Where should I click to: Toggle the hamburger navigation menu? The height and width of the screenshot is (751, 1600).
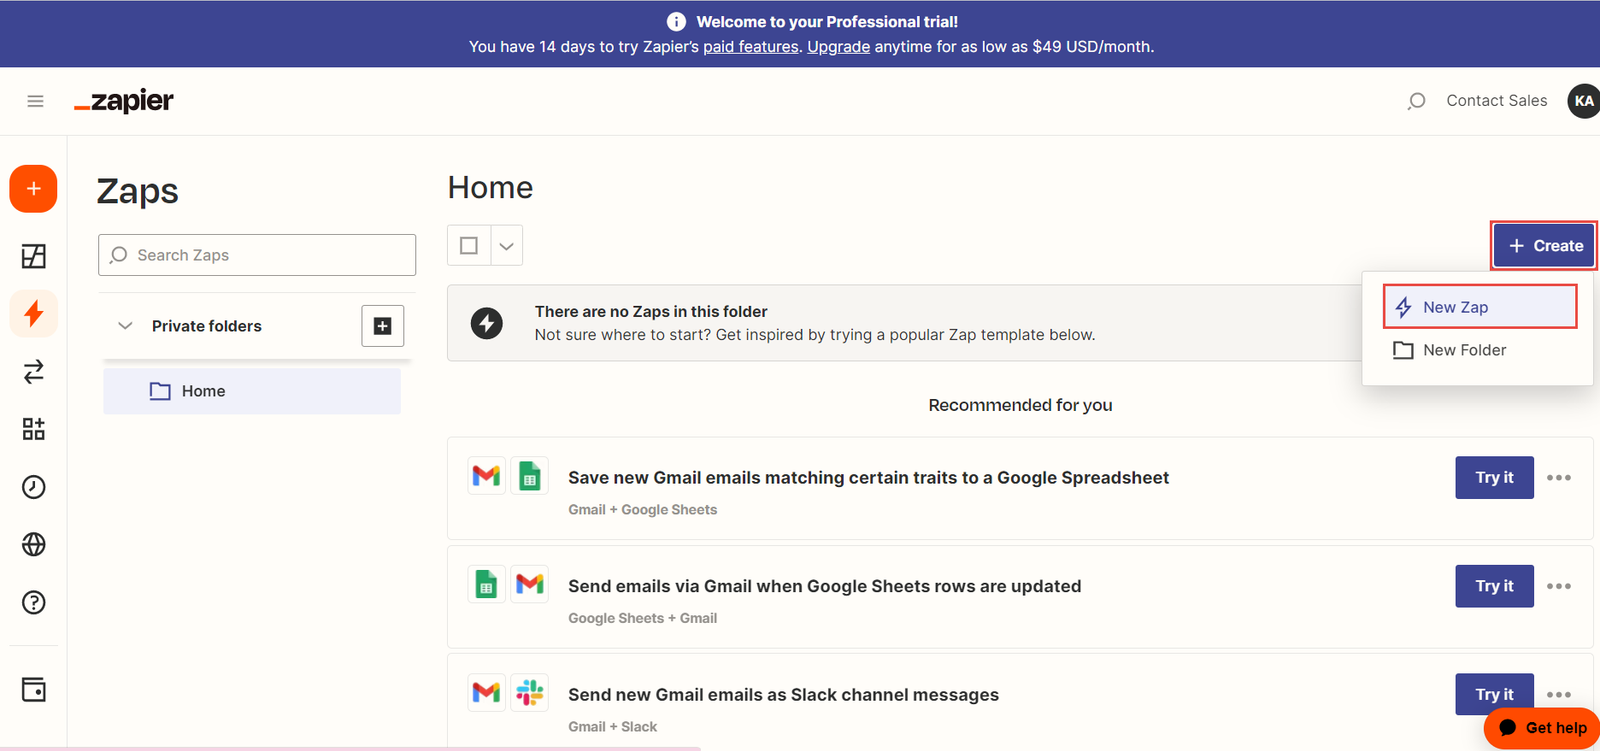click(35, 101)
